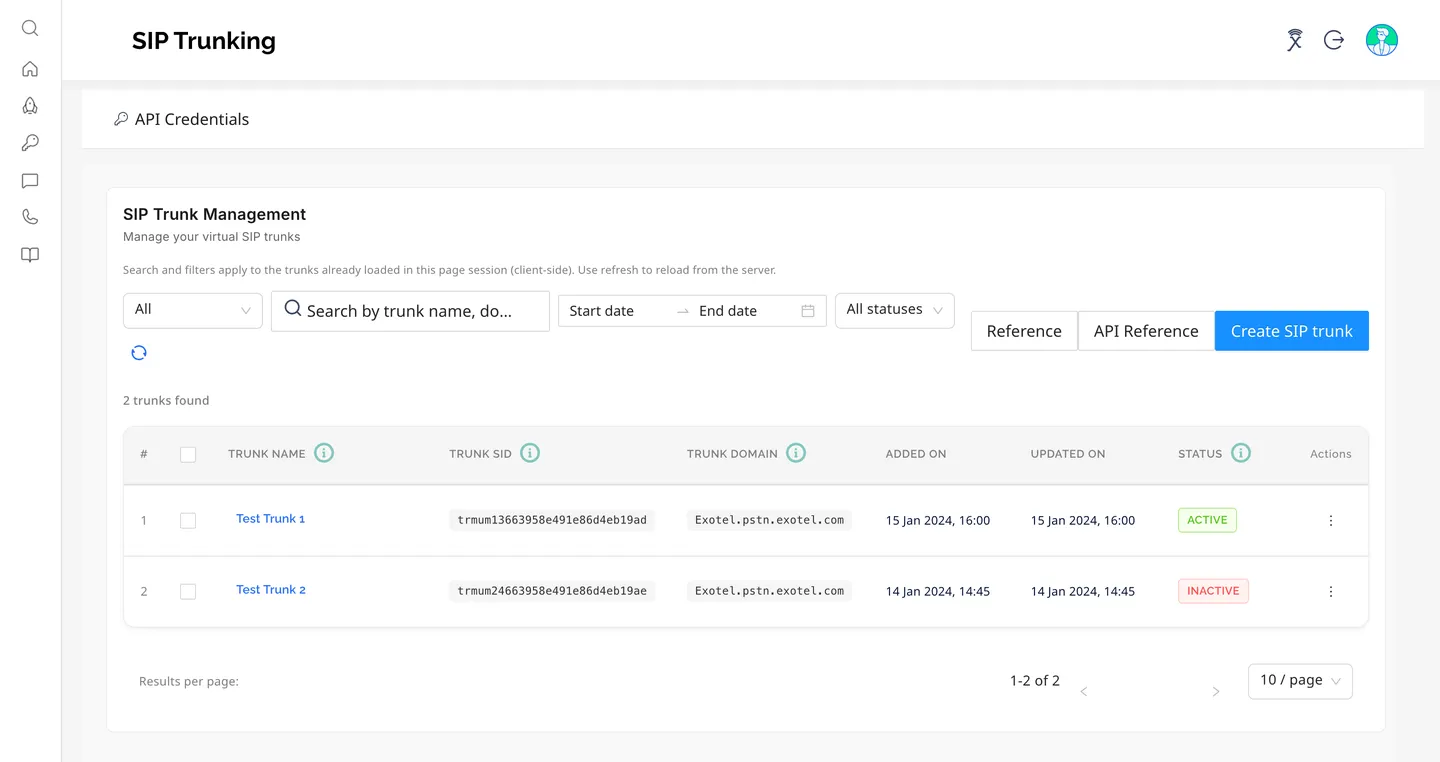Open the API Credentials section
The image size is (1440, 762).
point(181,119)
